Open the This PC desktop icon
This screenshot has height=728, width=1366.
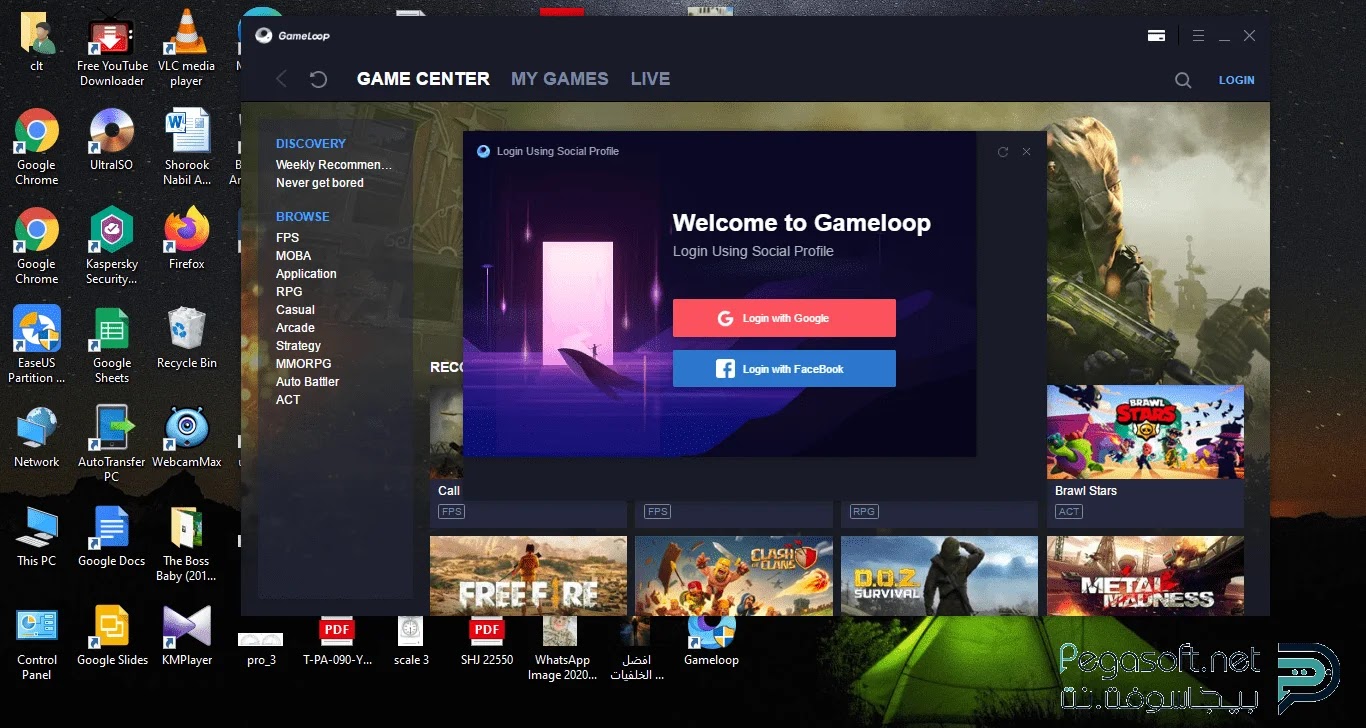tap(37, 536)
